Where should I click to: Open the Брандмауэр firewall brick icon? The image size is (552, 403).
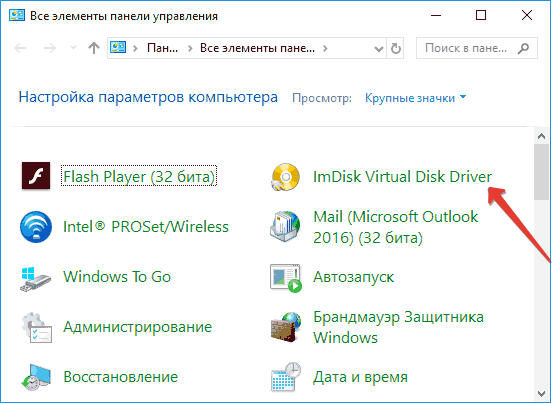286,327
